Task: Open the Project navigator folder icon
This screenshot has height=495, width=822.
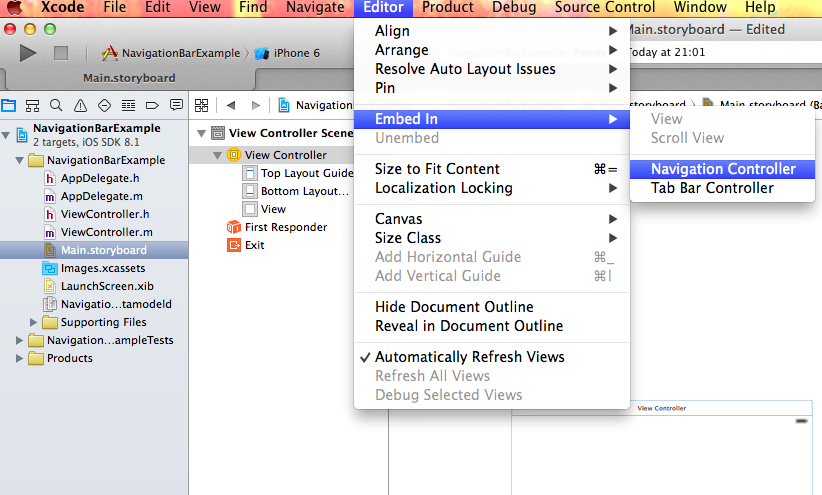Action: point(8,105)
